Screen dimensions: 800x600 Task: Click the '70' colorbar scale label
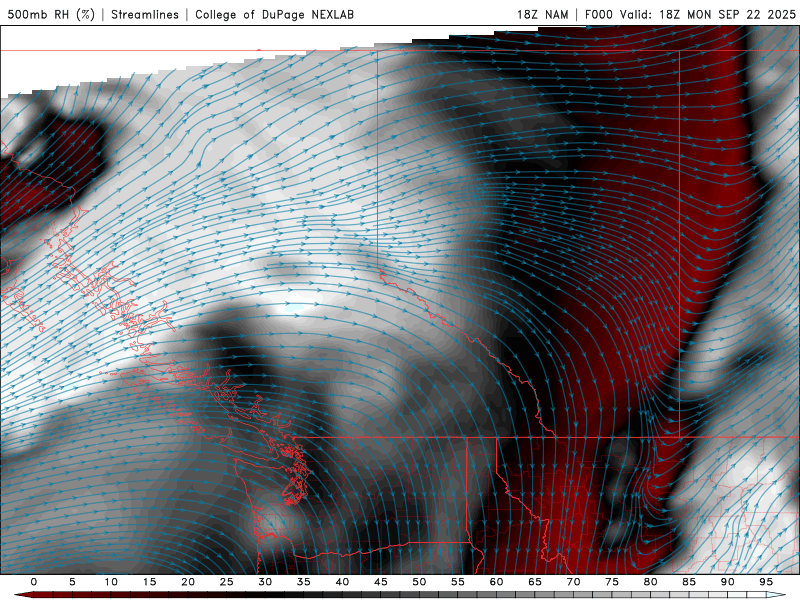[x=573, y=582]
